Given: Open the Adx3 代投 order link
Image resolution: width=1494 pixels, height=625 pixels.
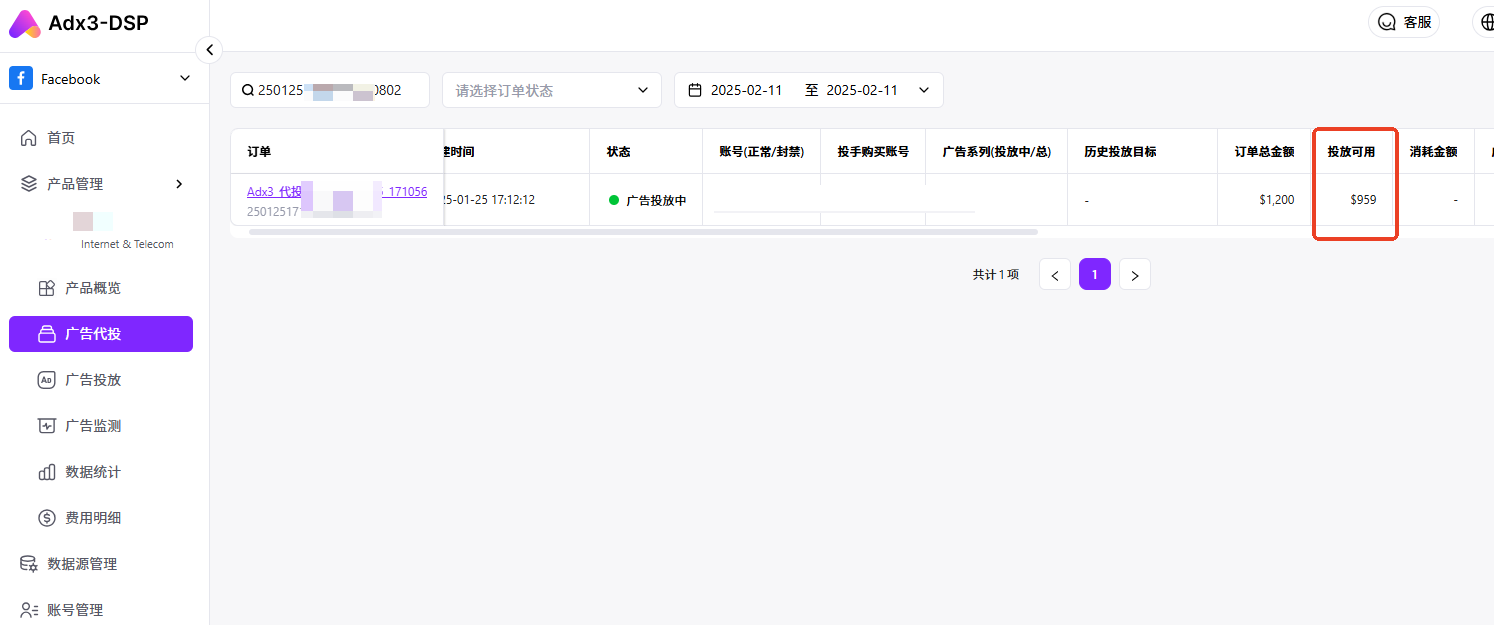Looking at the screenshot, I should [x=272, y=192].
